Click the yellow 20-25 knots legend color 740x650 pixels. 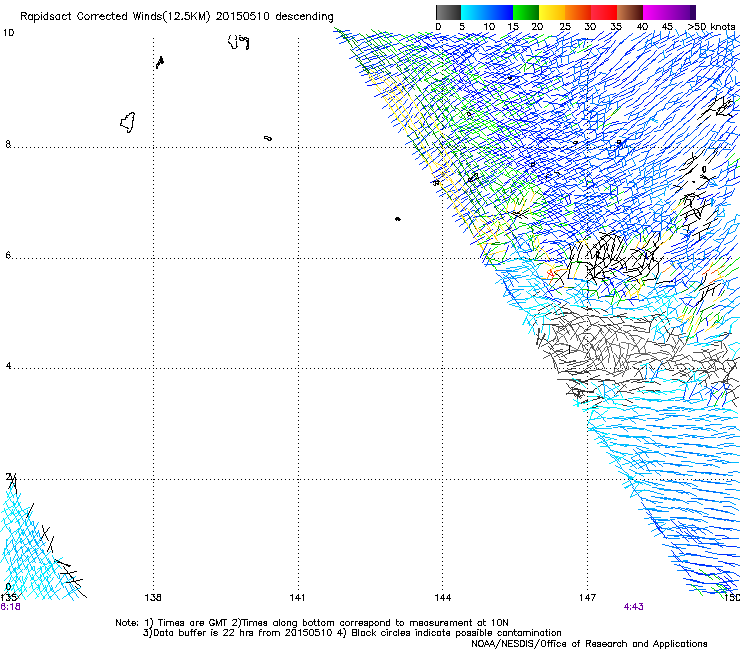[x=552, y=12]
